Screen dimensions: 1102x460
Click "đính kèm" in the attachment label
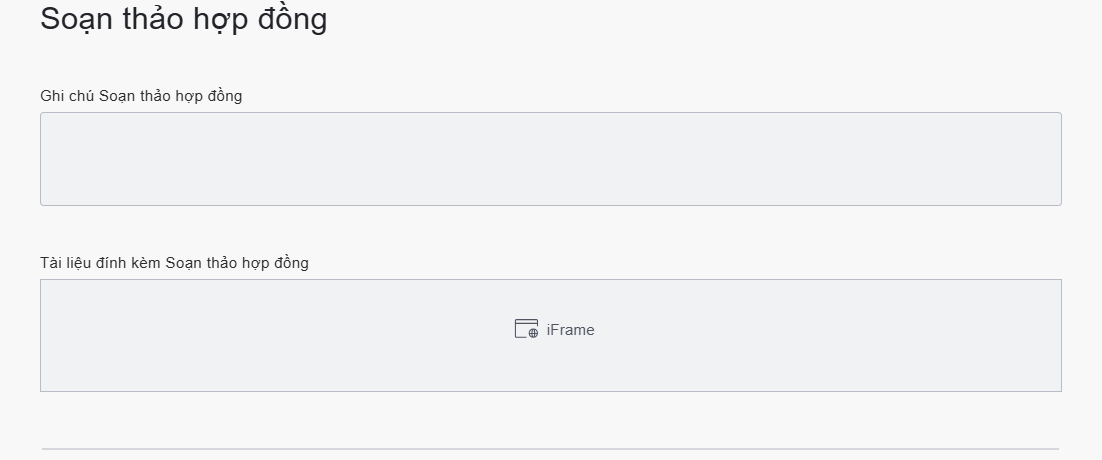[x=132, y=263]
